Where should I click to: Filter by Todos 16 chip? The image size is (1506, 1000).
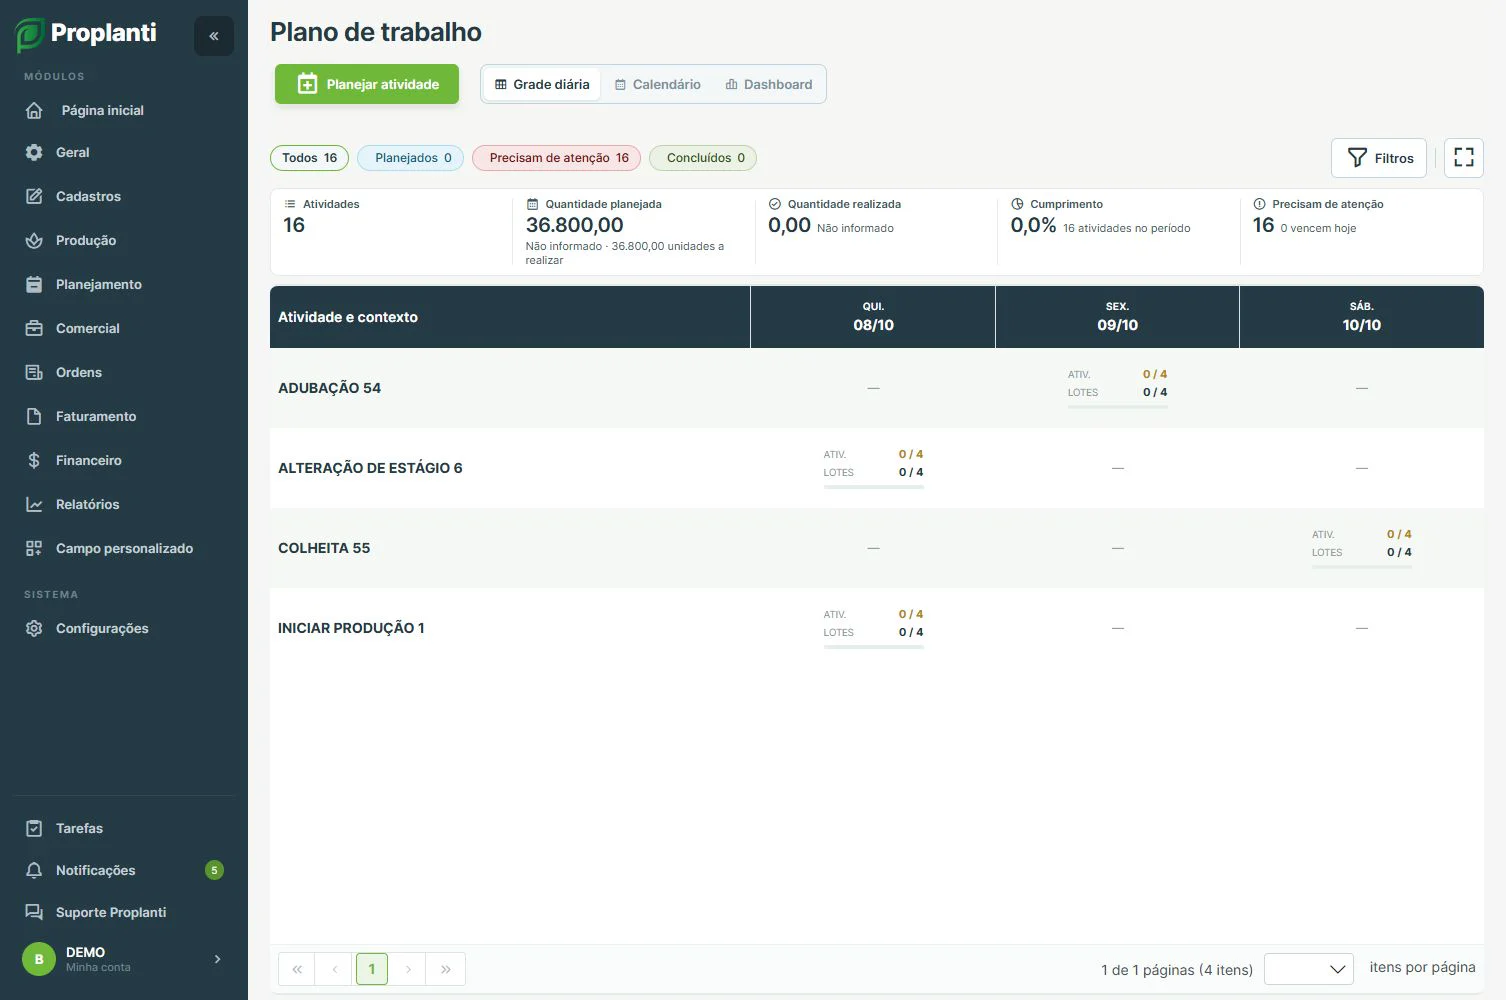pyautogui.click(x=310, y=158)
